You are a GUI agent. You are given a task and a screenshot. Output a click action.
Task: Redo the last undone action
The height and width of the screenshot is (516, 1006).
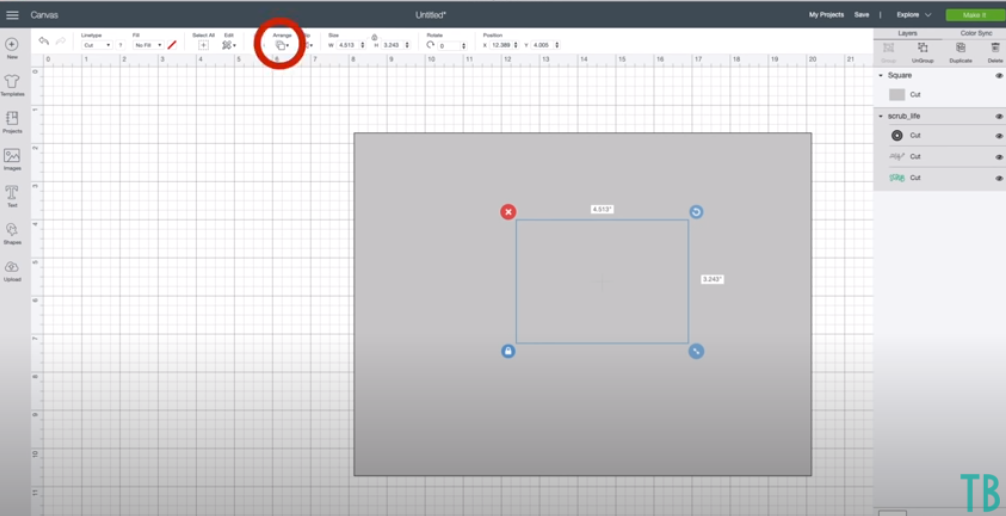pos(60,41)
